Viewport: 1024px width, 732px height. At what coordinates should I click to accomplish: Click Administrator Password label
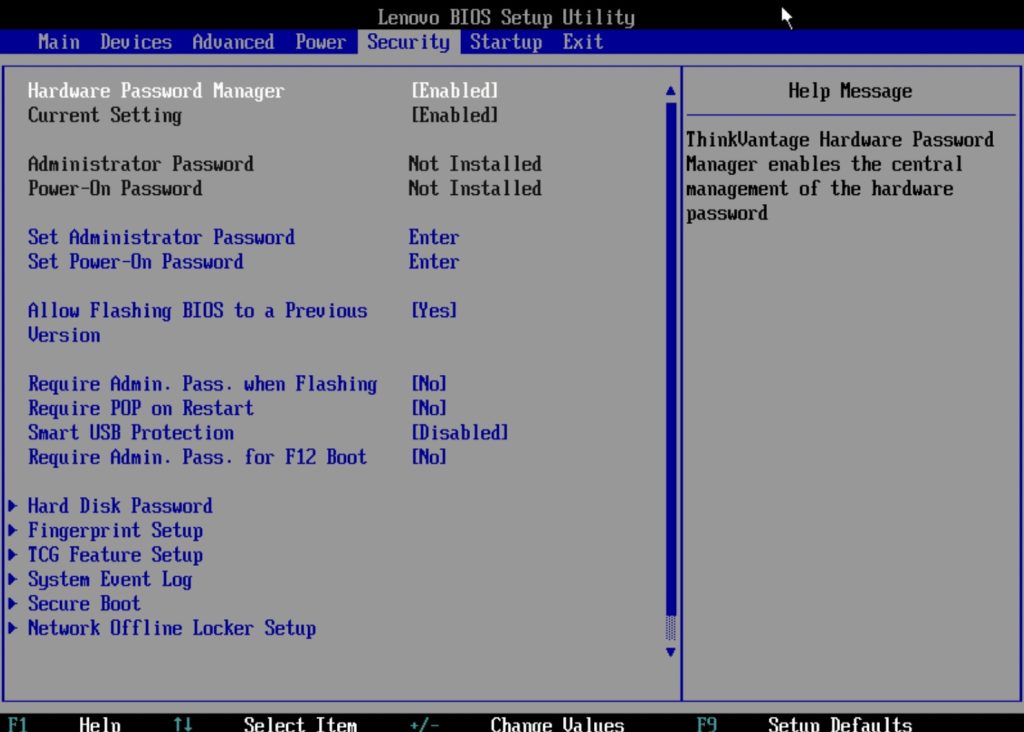tap(140, 164)
